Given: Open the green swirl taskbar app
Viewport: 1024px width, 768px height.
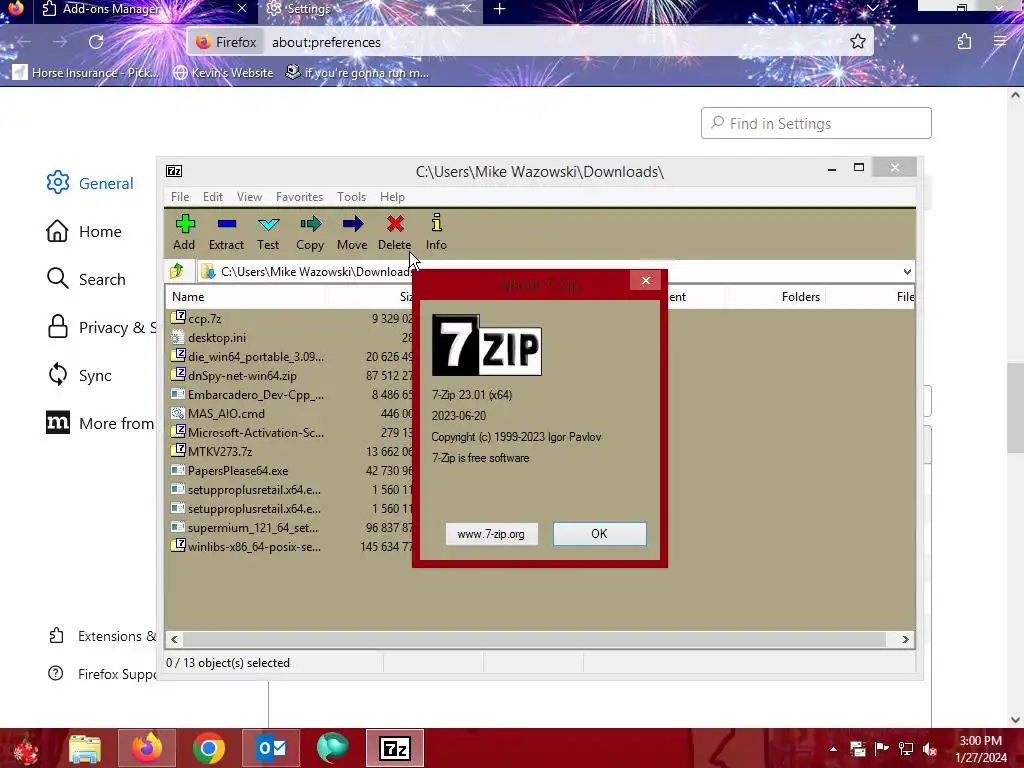Looking at the screenshot, I should coord(333,748).
